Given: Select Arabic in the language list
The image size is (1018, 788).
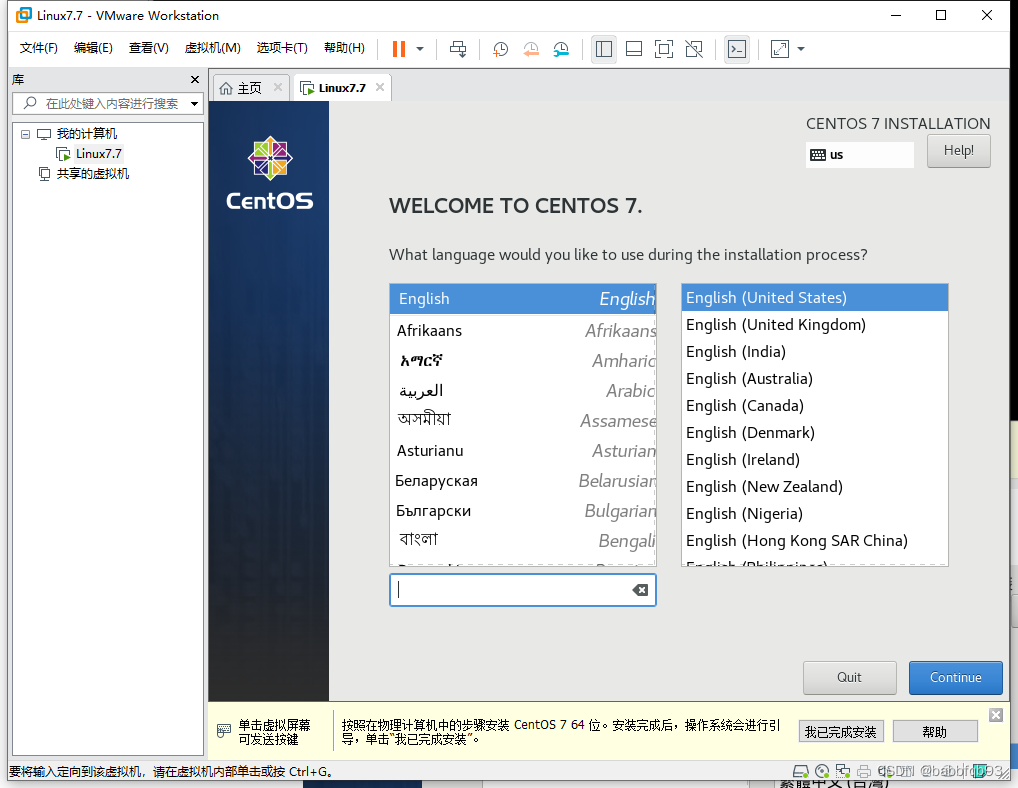Looking at the screenshot, I should [x=523, y=390].
